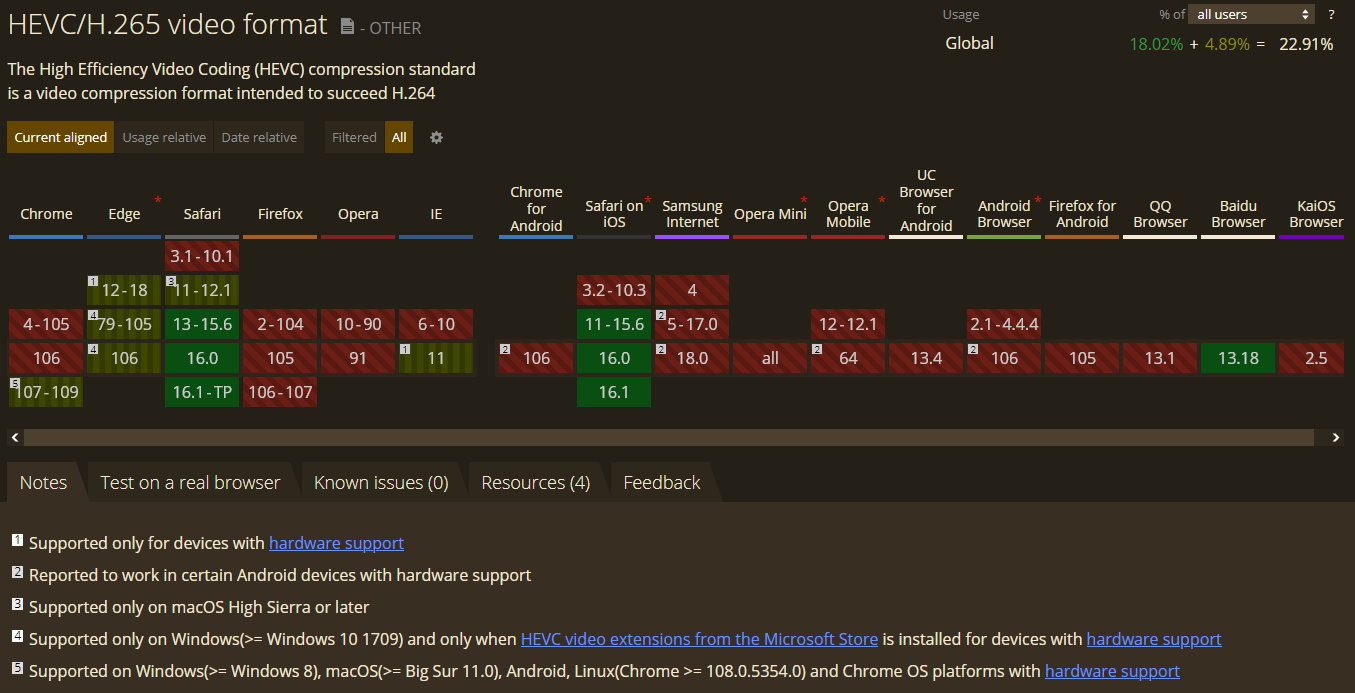Click Firefox for Android column header

1082,214
